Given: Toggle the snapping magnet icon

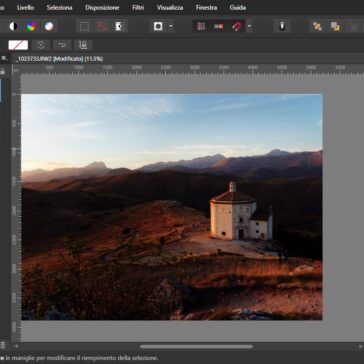Looking at the screenshot, I should [x=237, y=26].
